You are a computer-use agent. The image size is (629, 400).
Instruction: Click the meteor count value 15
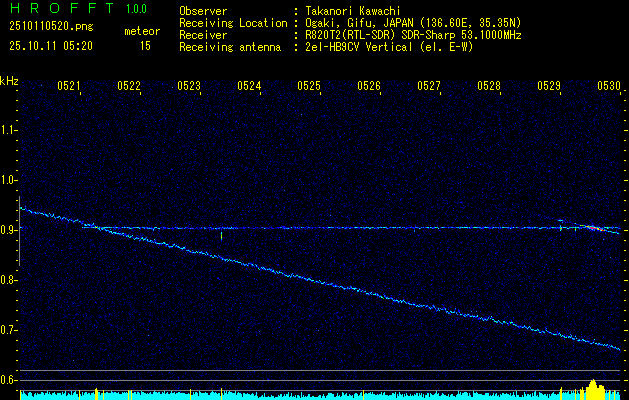tap(145, 46)
